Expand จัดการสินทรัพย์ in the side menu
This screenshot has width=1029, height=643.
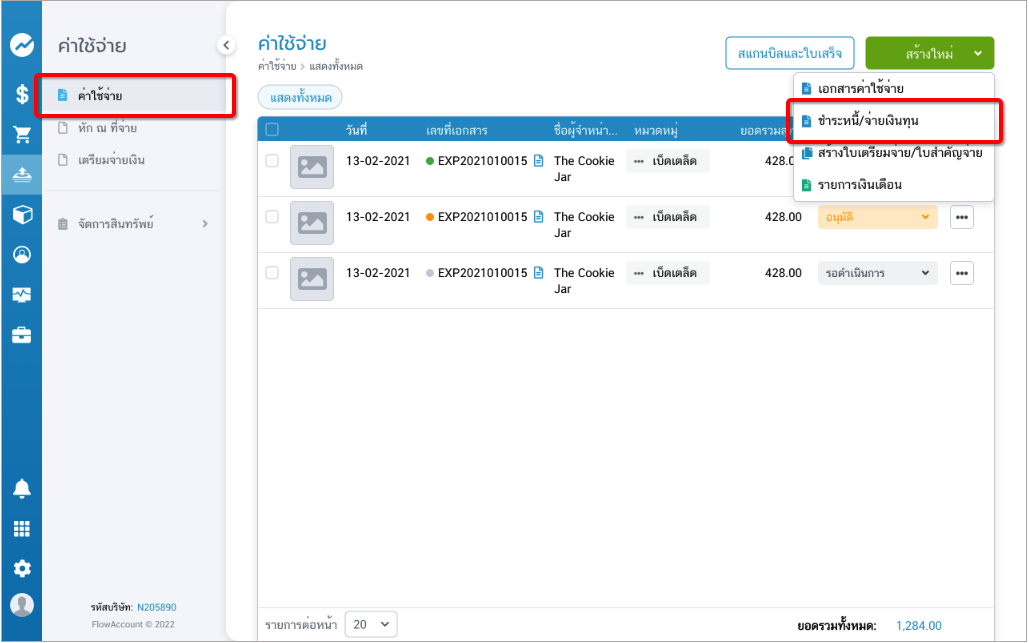(x=134, y=224)
